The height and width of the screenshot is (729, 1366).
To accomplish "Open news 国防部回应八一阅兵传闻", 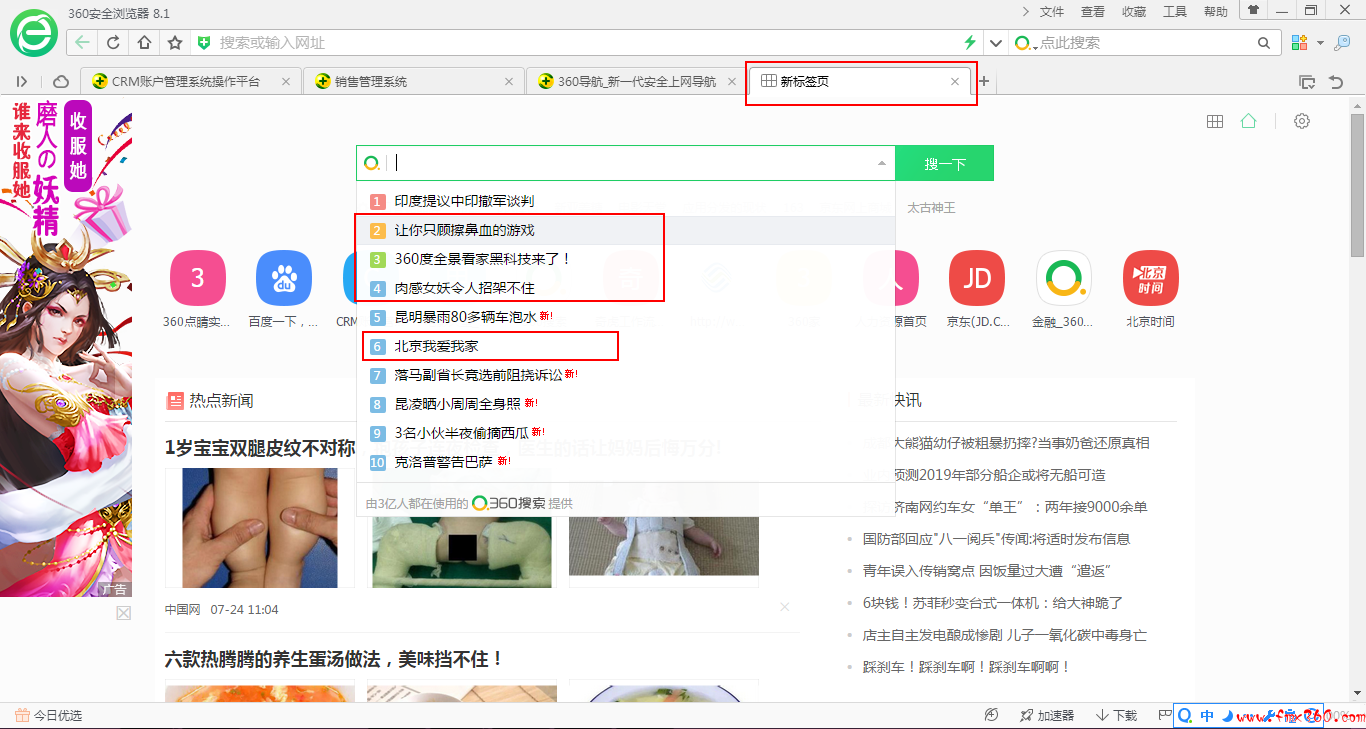I will point(996,539).
